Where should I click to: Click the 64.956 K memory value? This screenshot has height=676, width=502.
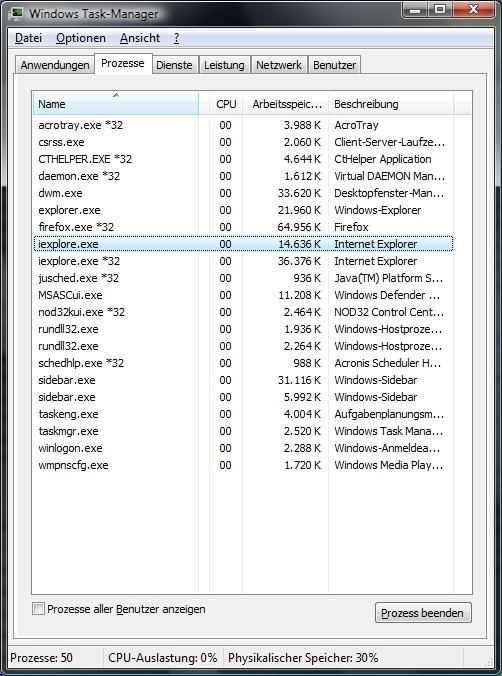tap(299, 227)
